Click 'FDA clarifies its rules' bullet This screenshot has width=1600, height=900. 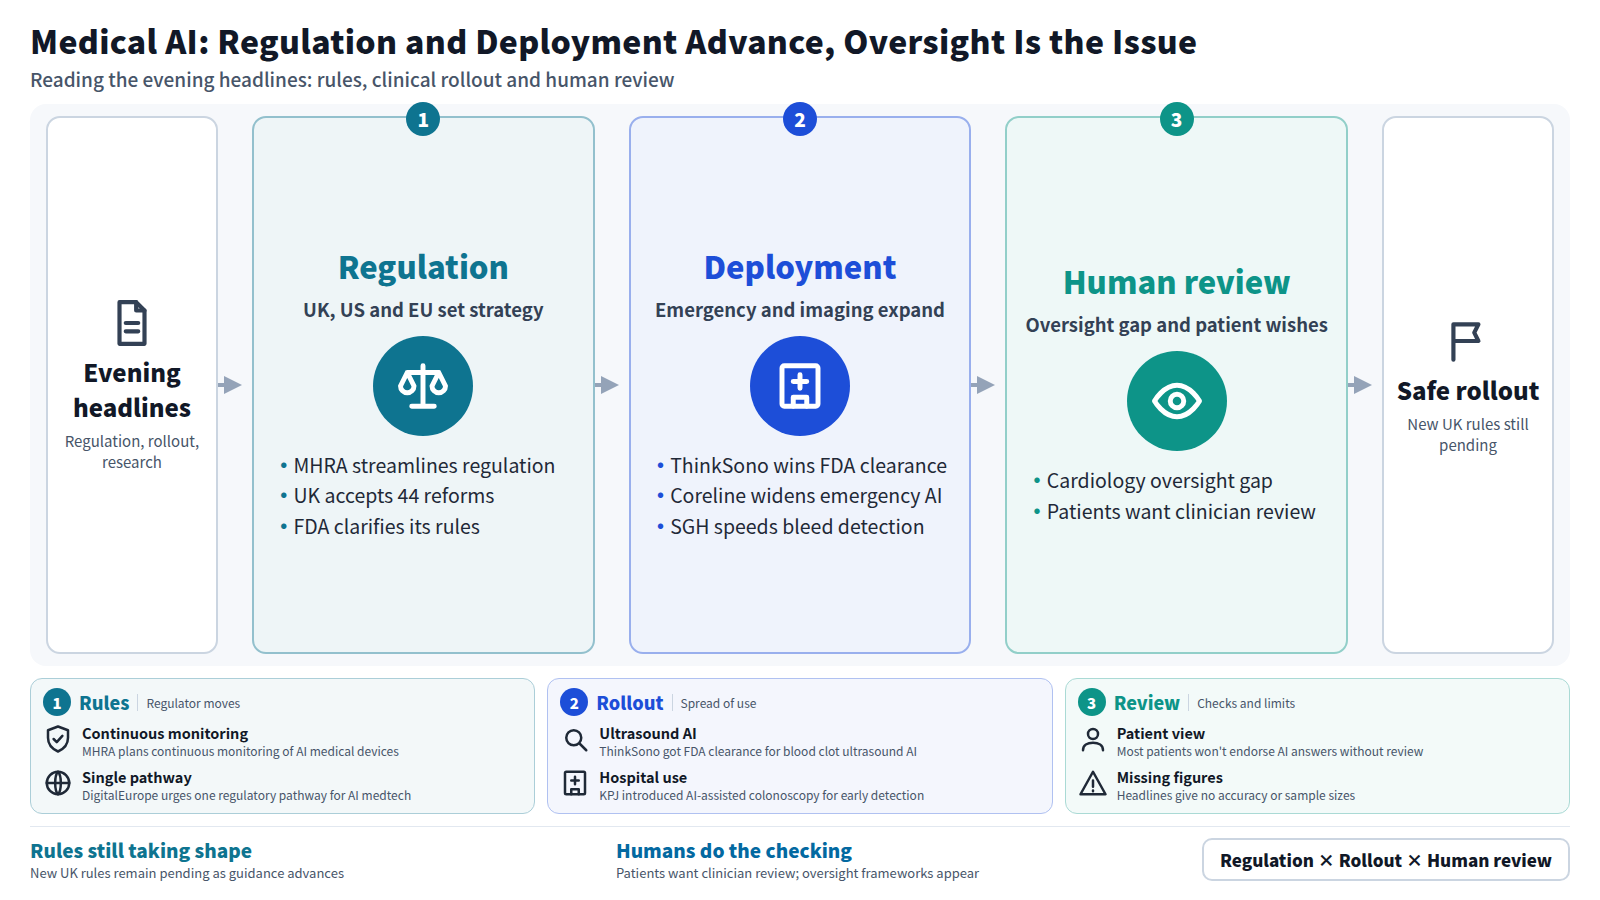coord(387,527)
